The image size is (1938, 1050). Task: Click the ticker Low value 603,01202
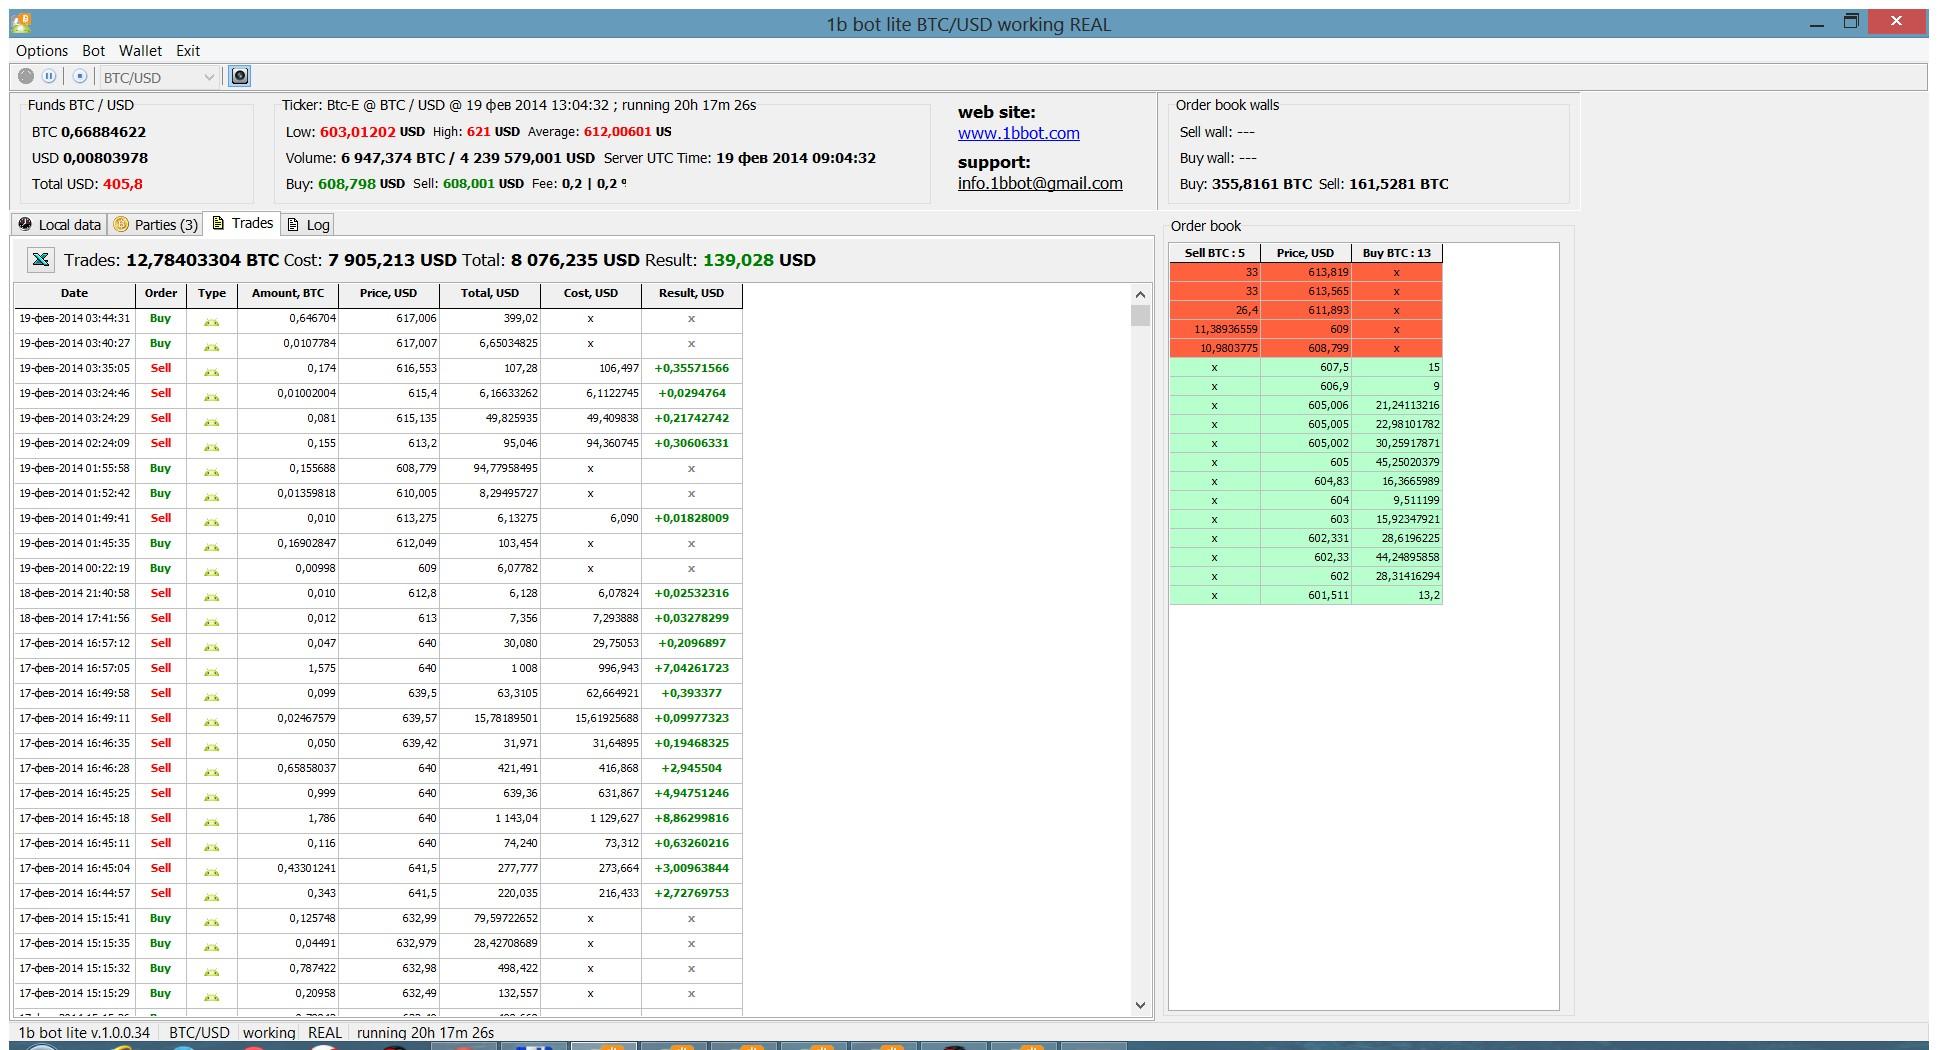(357, 132)
